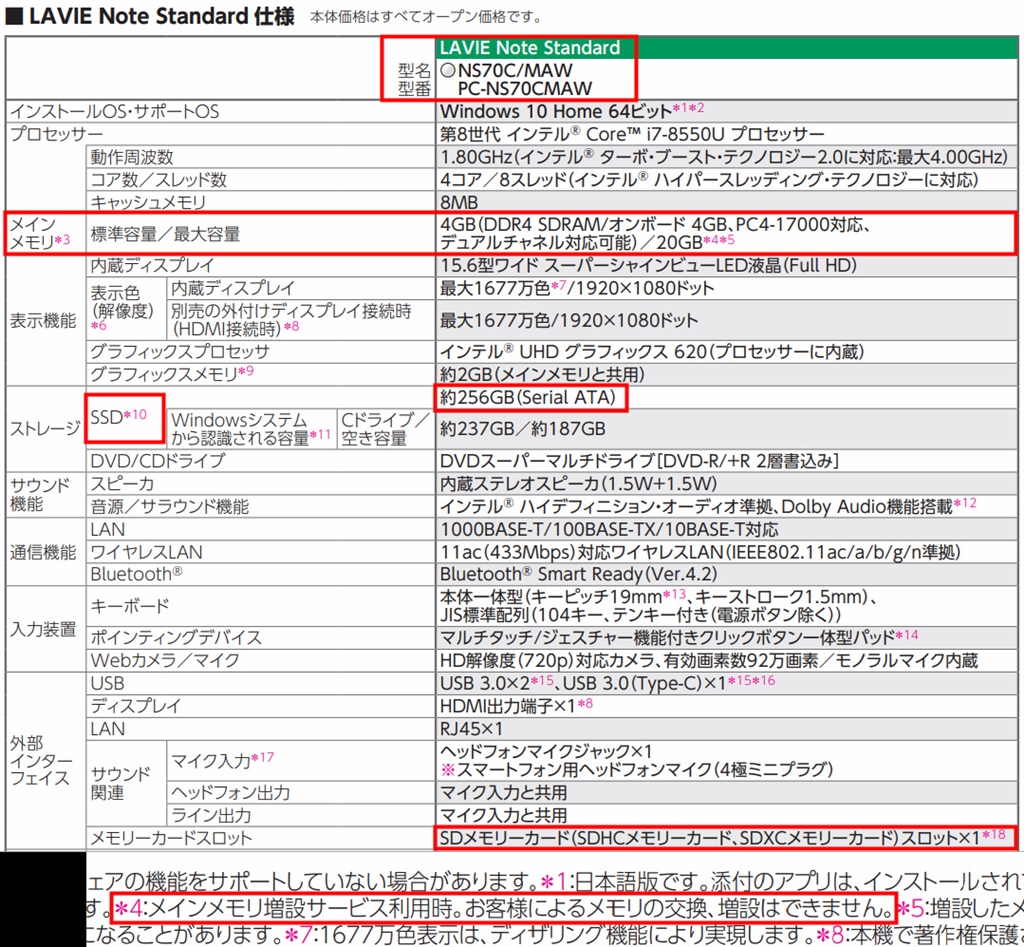Viewport: 1024px width, 947px height.
Task: Select the model number 'PC-NS70CMAW'
Action: tap(524, 88)
